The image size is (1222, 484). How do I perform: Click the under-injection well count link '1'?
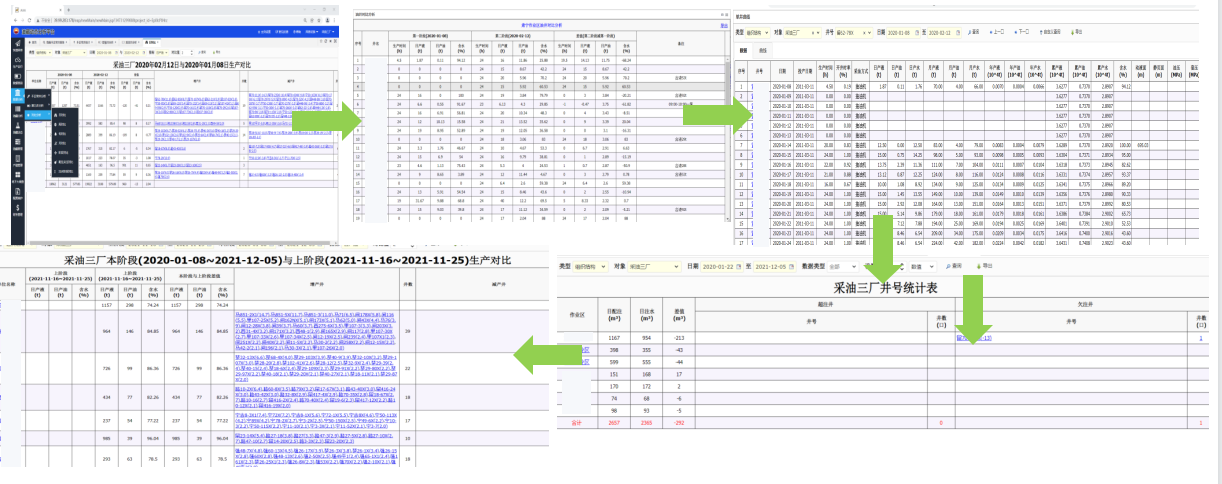coord(1201,338)
